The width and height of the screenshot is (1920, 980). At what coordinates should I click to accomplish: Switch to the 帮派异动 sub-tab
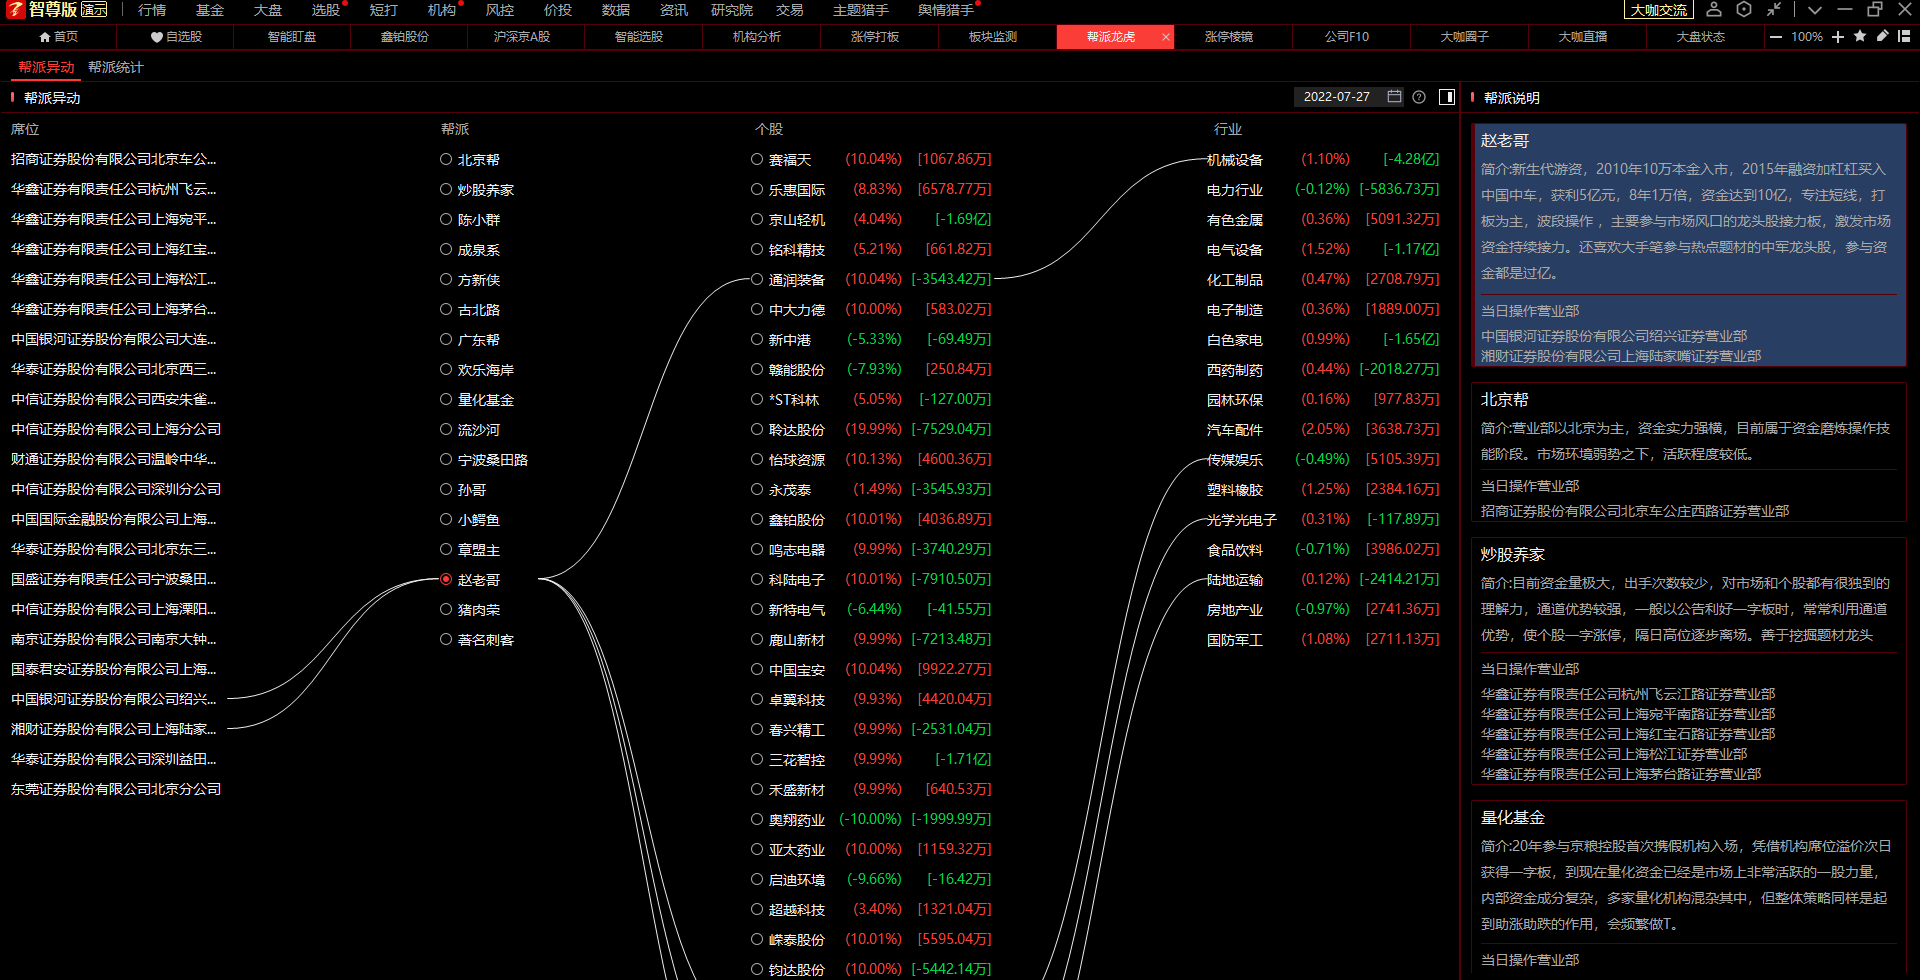(47, 67)
